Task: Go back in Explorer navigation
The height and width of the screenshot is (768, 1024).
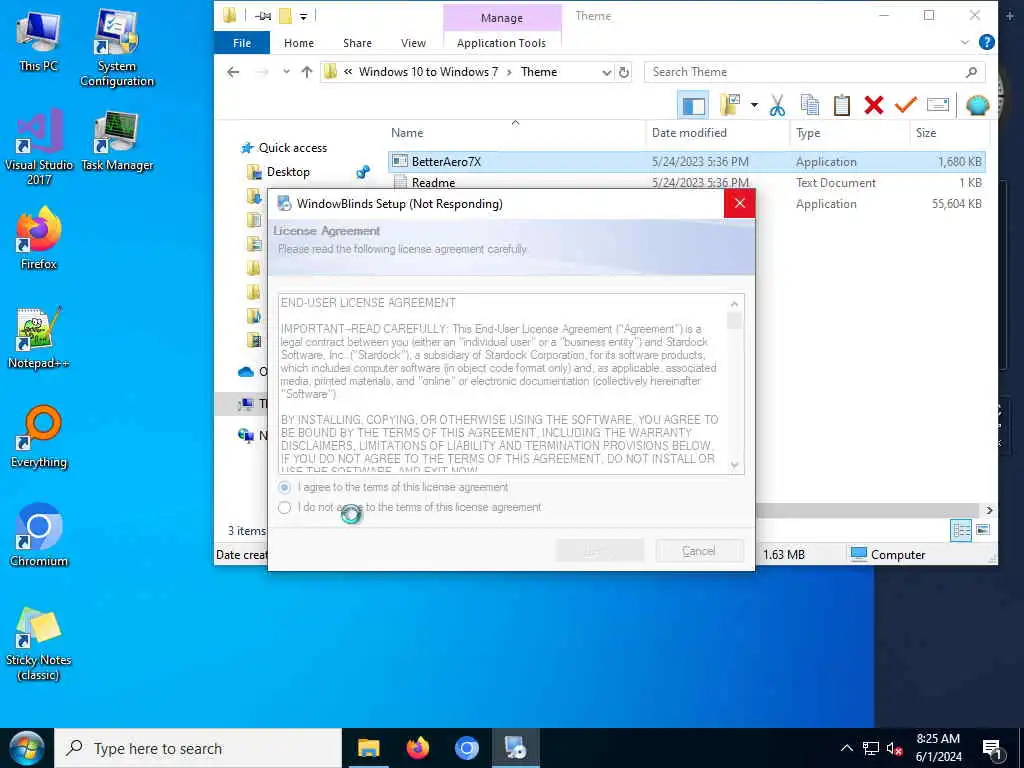Action: 233,72
